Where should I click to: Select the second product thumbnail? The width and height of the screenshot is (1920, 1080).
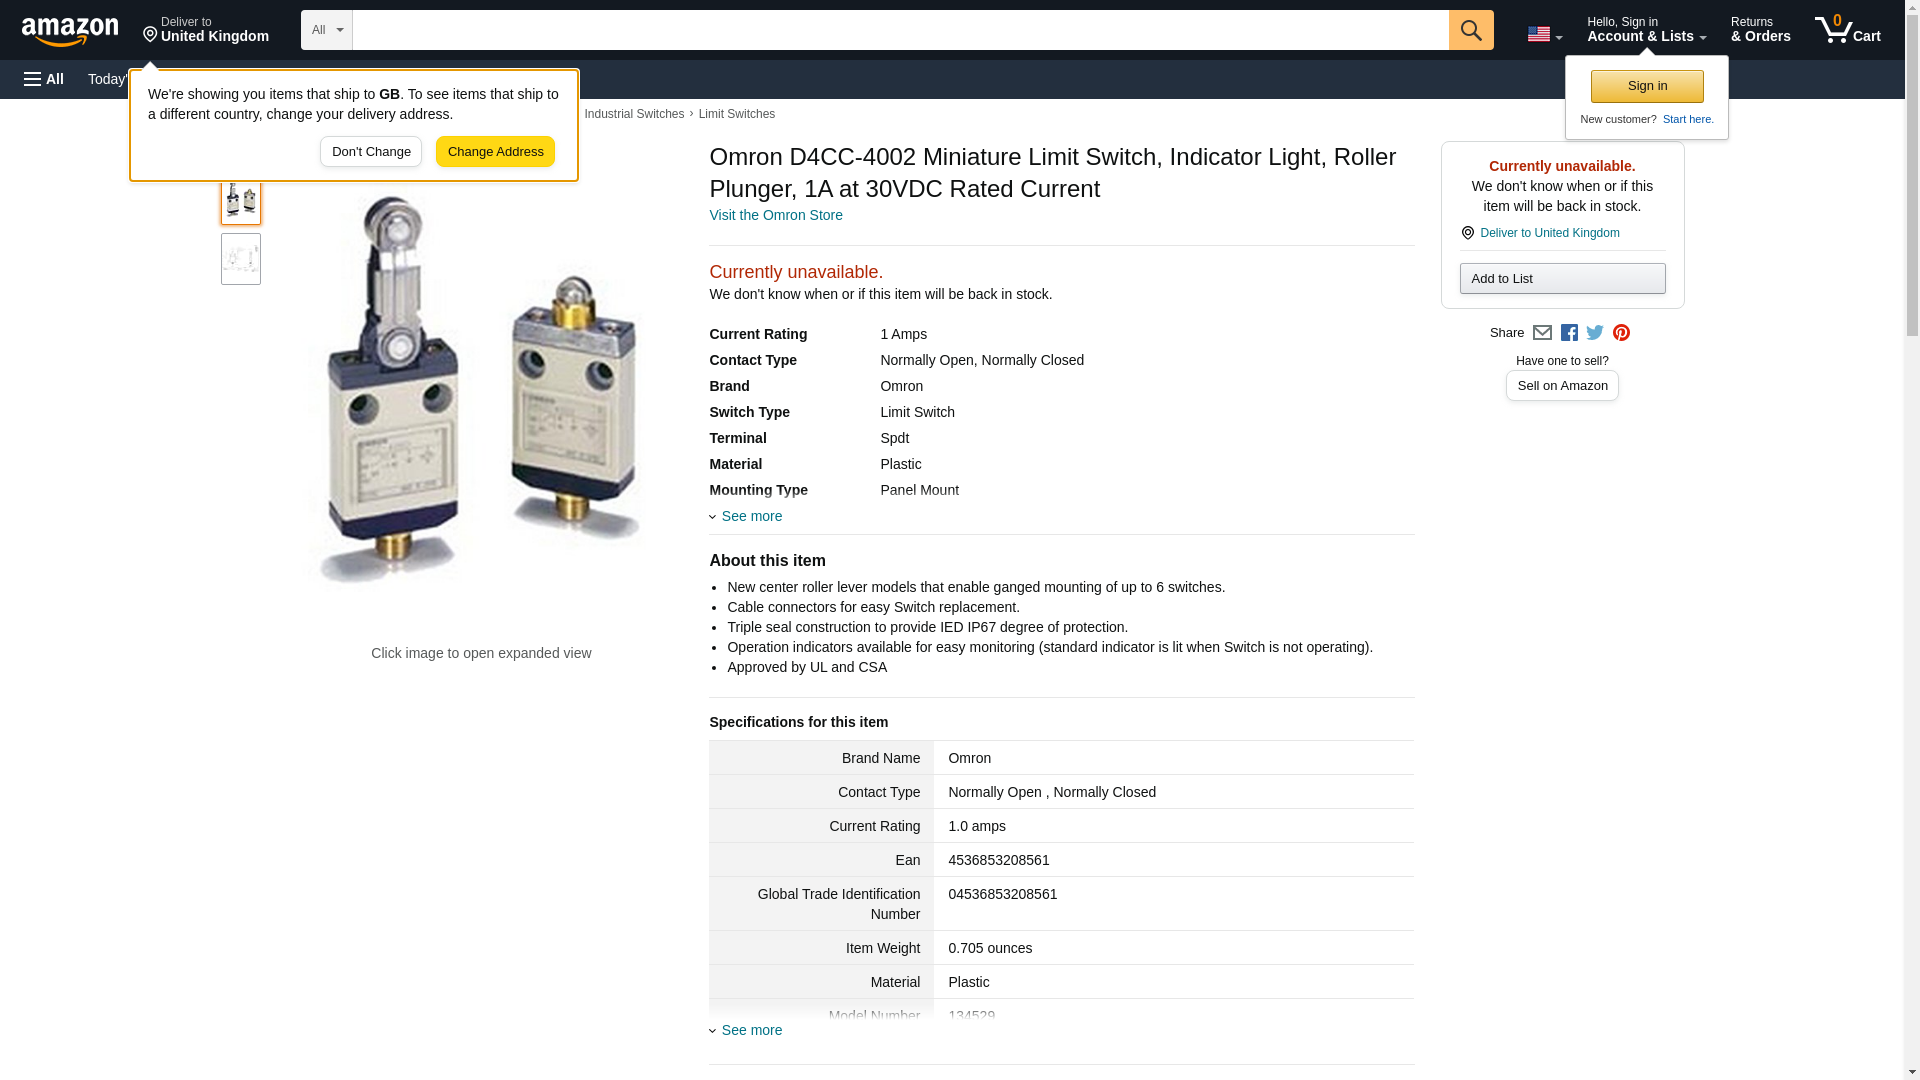[241, 259]
